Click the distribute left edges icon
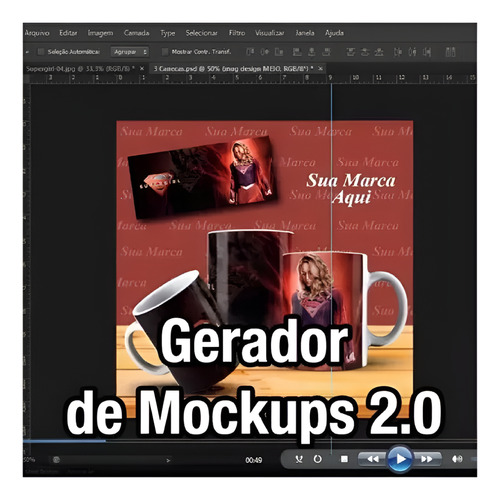The image size is (500, 500). 398,52
